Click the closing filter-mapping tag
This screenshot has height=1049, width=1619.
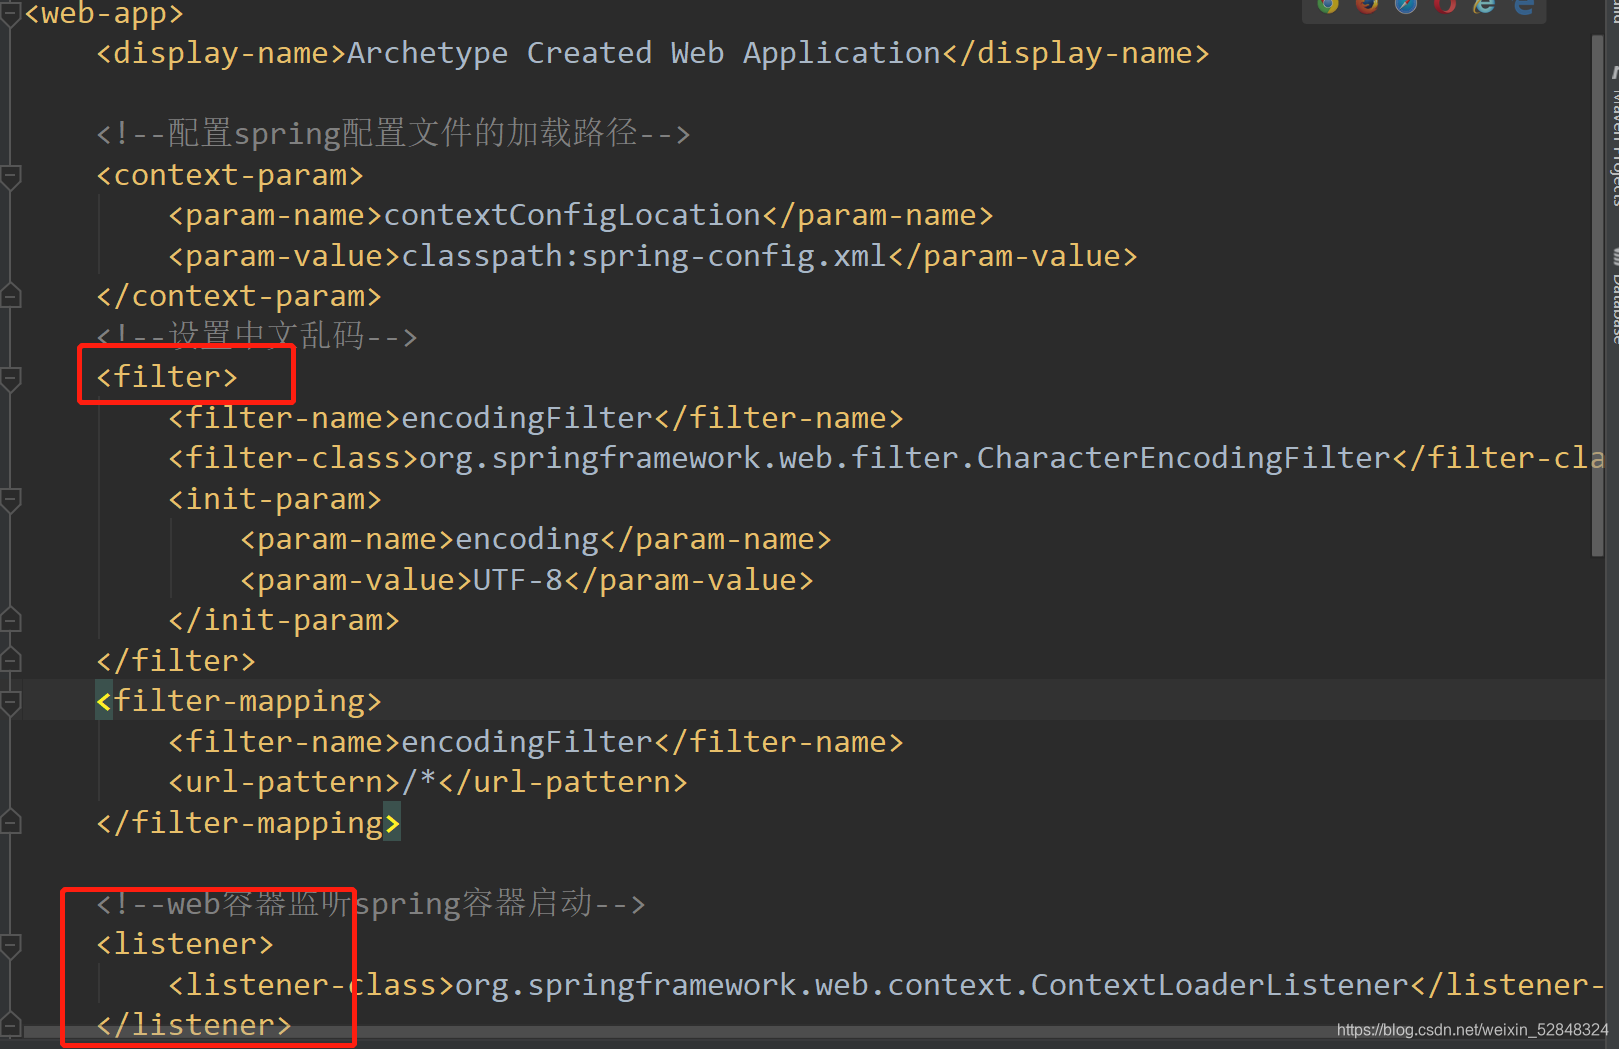pos(248,823)
